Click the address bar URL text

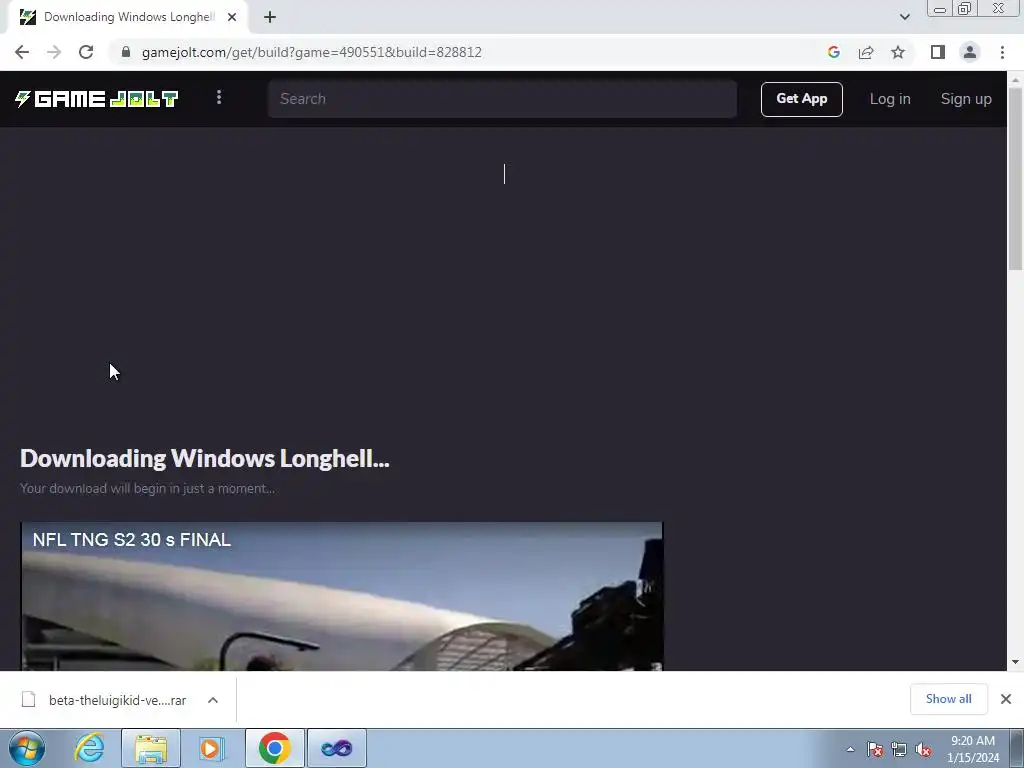point(312,52)
